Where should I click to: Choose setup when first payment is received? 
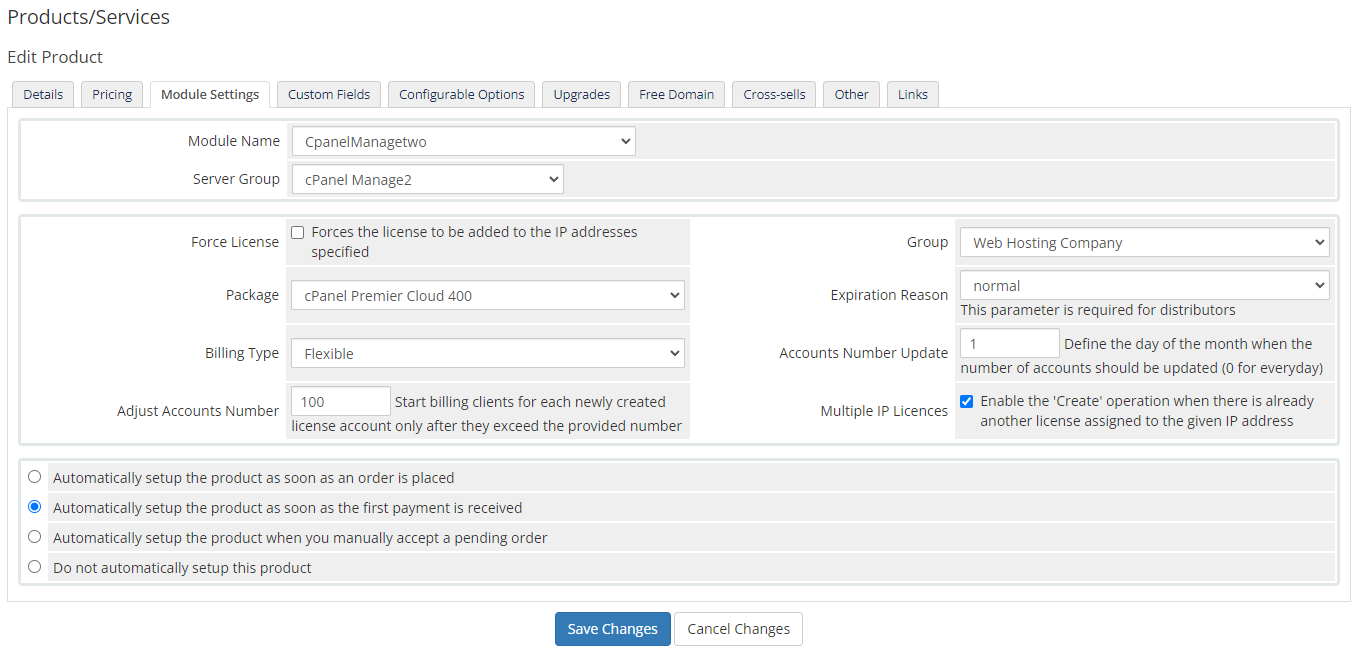coord(35,507)
